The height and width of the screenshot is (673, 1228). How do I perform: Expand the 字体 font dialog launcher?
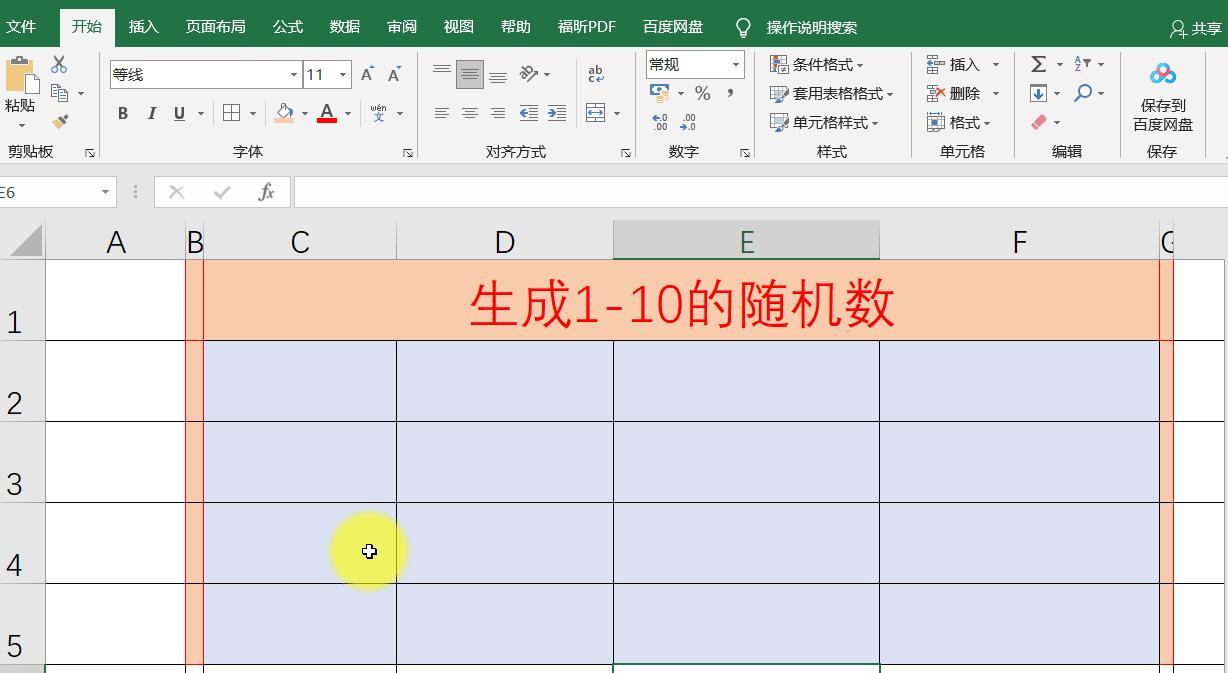pyautogui.click(x=408, y=153)
